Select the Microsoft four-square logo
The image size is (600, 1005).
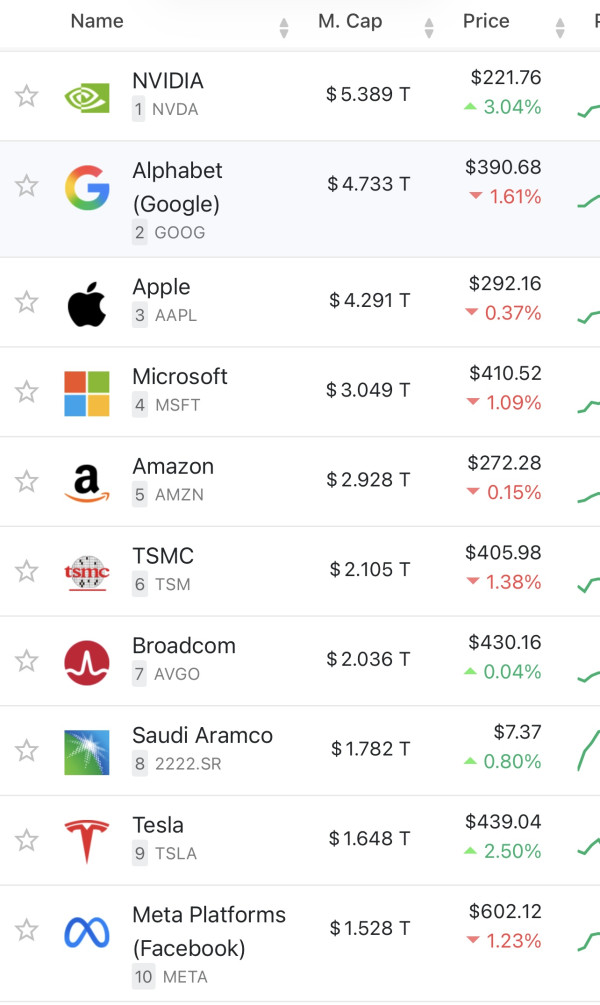87,394
